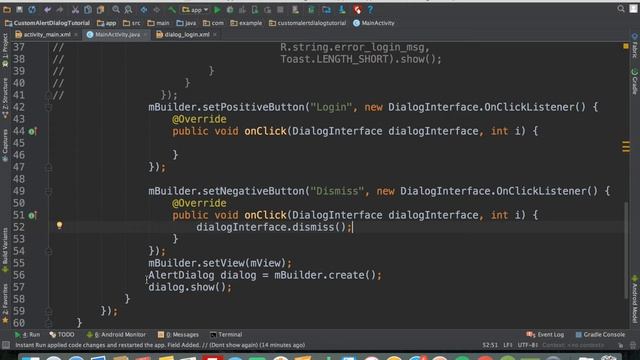The height and width of the screenshot is (360, 640).
Task: Click the Paste toolbar icon
Action: coord(100,9)
